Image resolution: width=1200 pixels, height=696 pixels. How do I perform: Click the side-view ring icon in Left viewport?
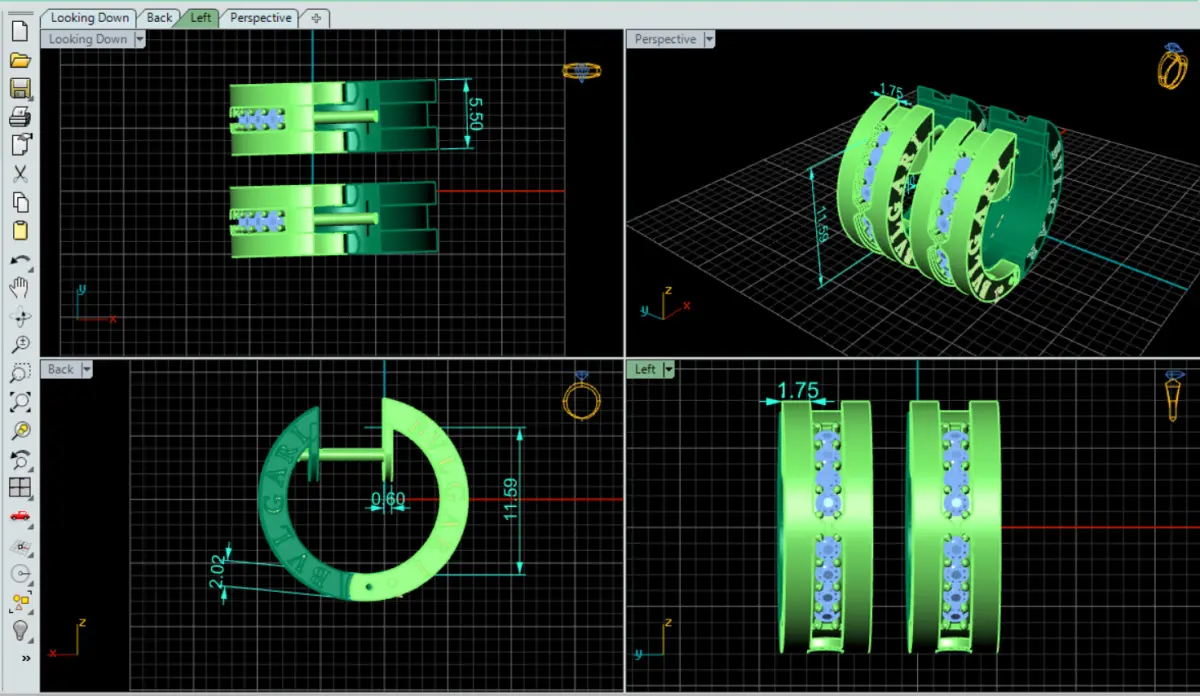pyautogui.click(x=1173, y=397)
